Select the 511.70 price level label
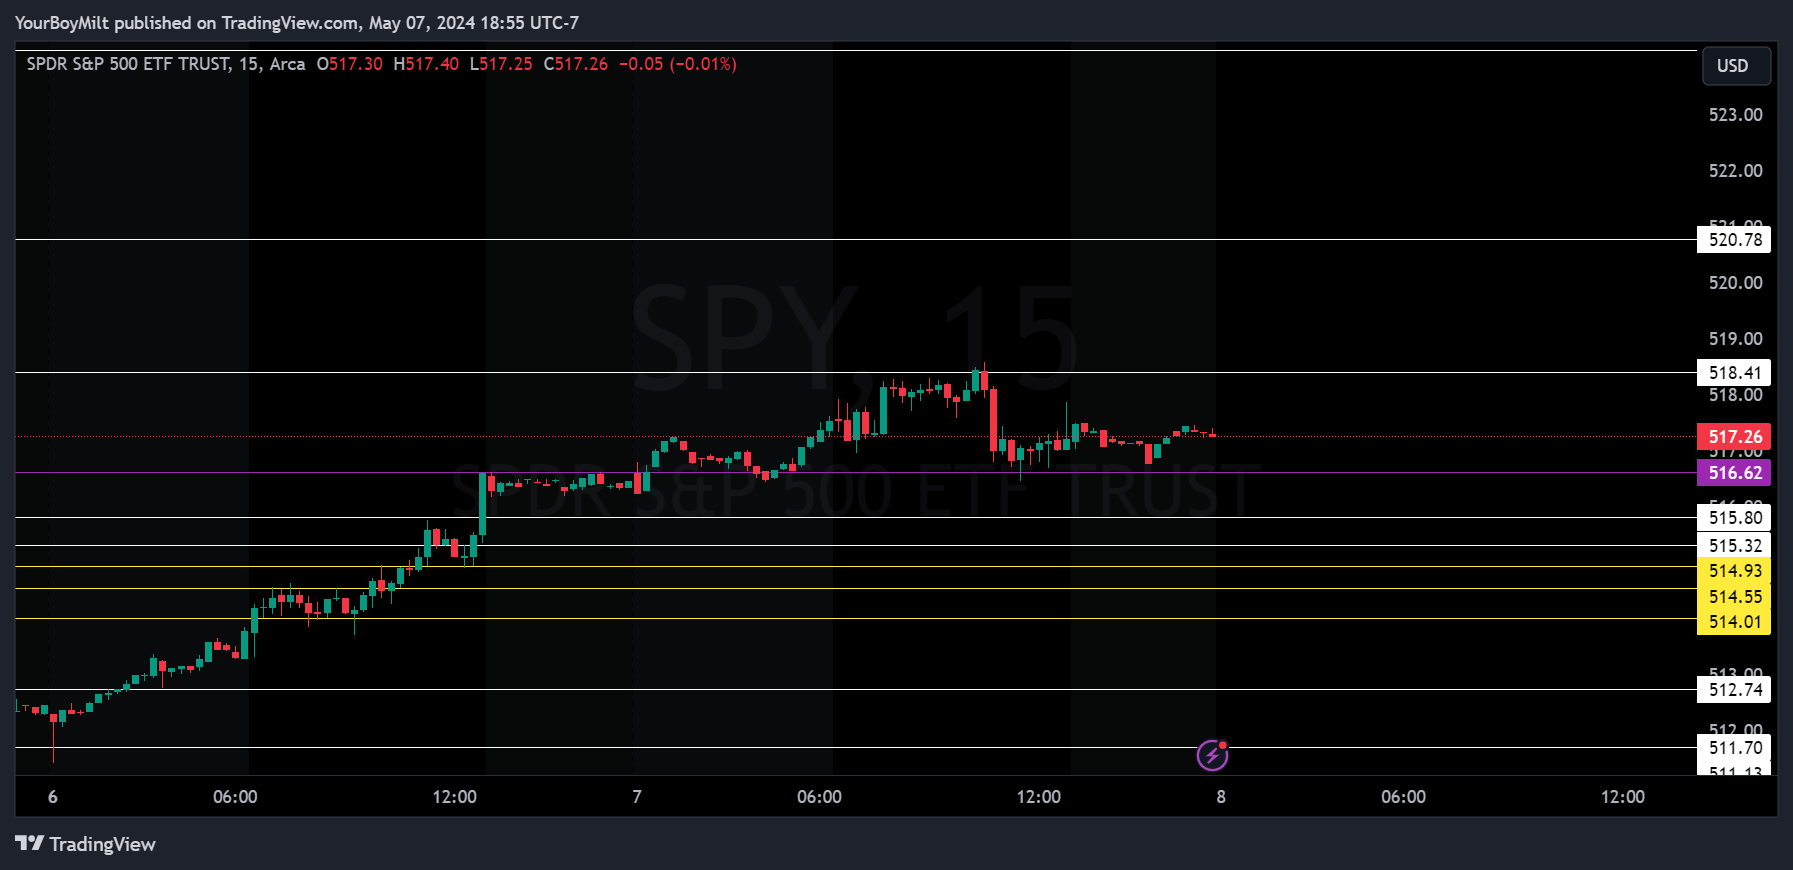The width and height of the screenshot is (1793, 870). click(x=1734, y=748)
